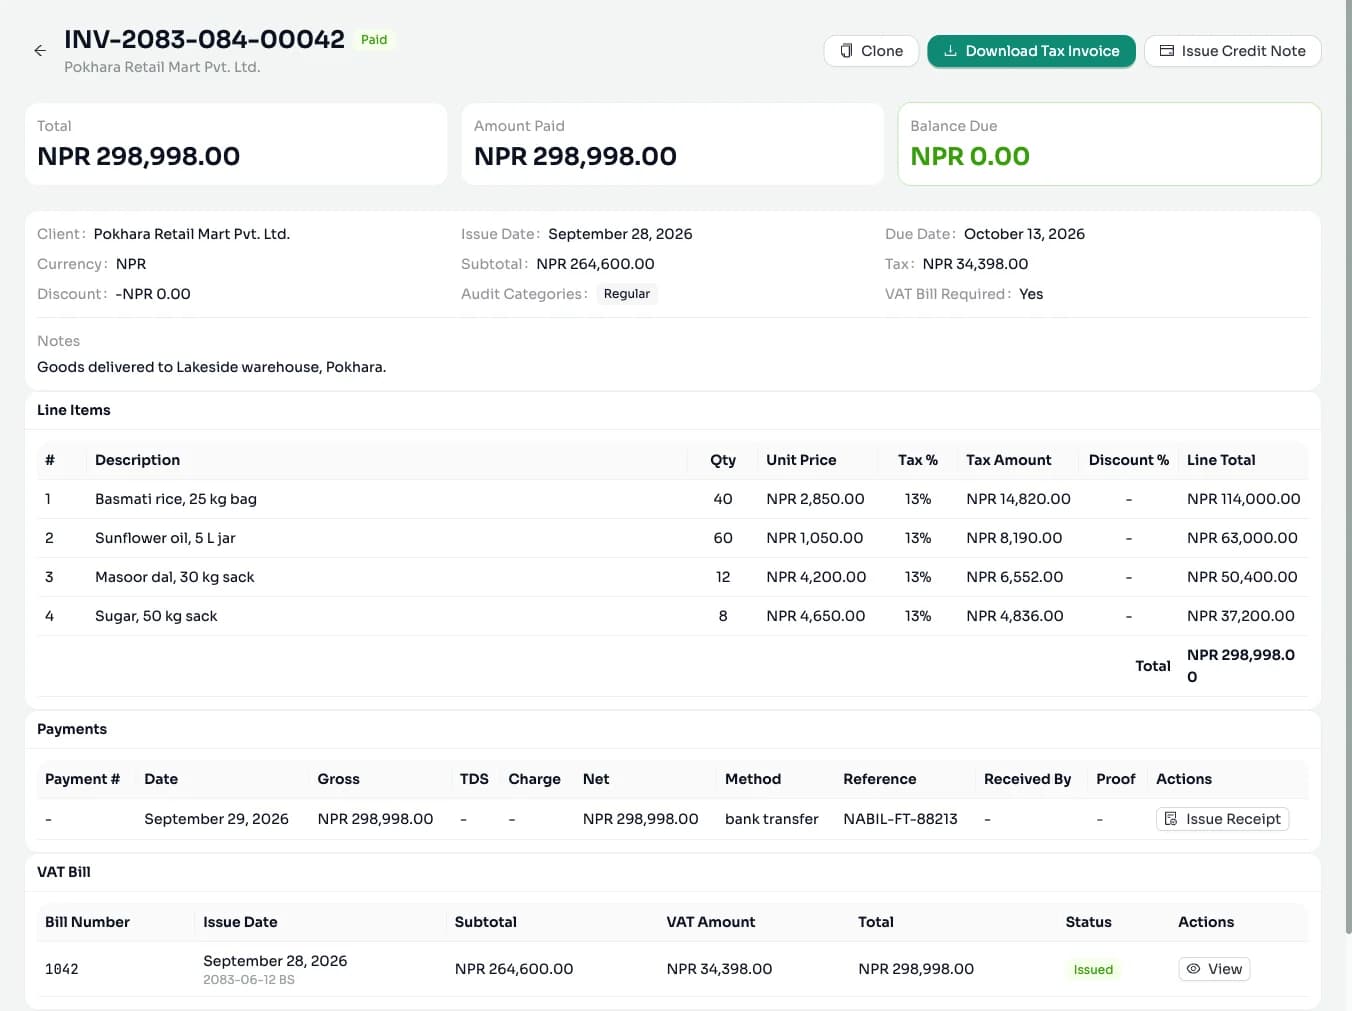This screenshot has width=1352, height=1011.
Task: Select the Basmati rice, 25 kg bag row
Action: (672, 499)
